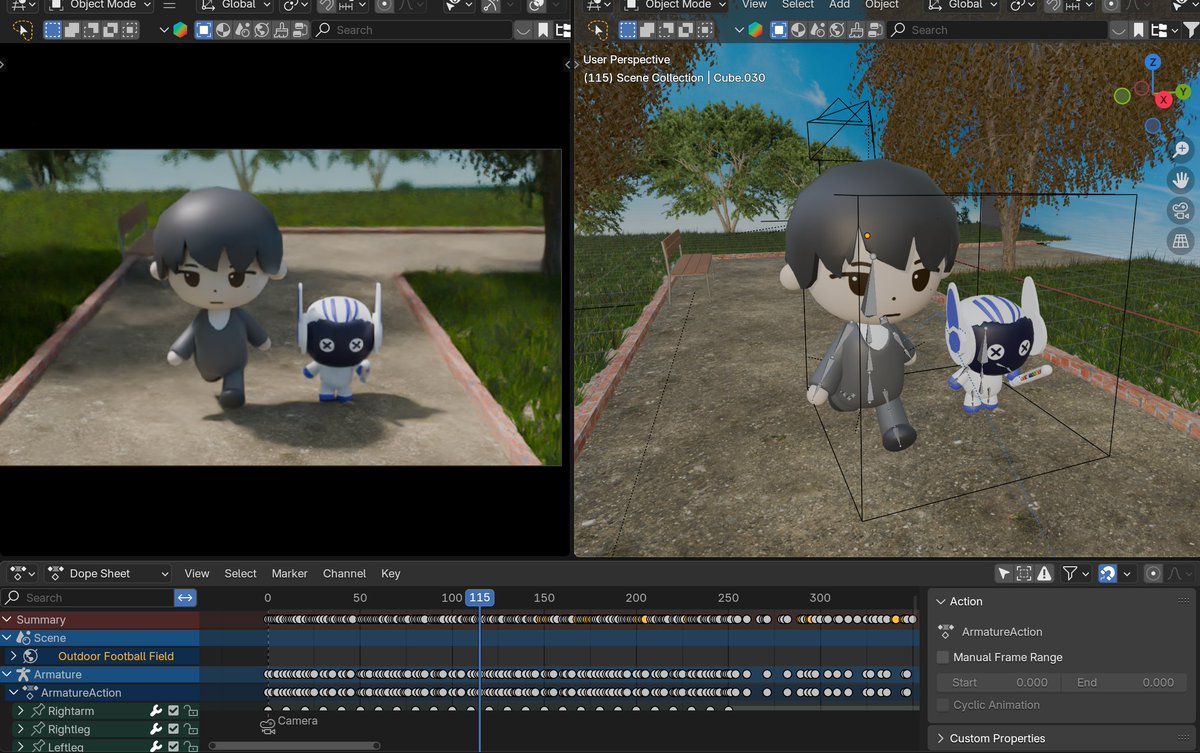Uncheck the Rightarm channel checkbox

click(173, 711)
